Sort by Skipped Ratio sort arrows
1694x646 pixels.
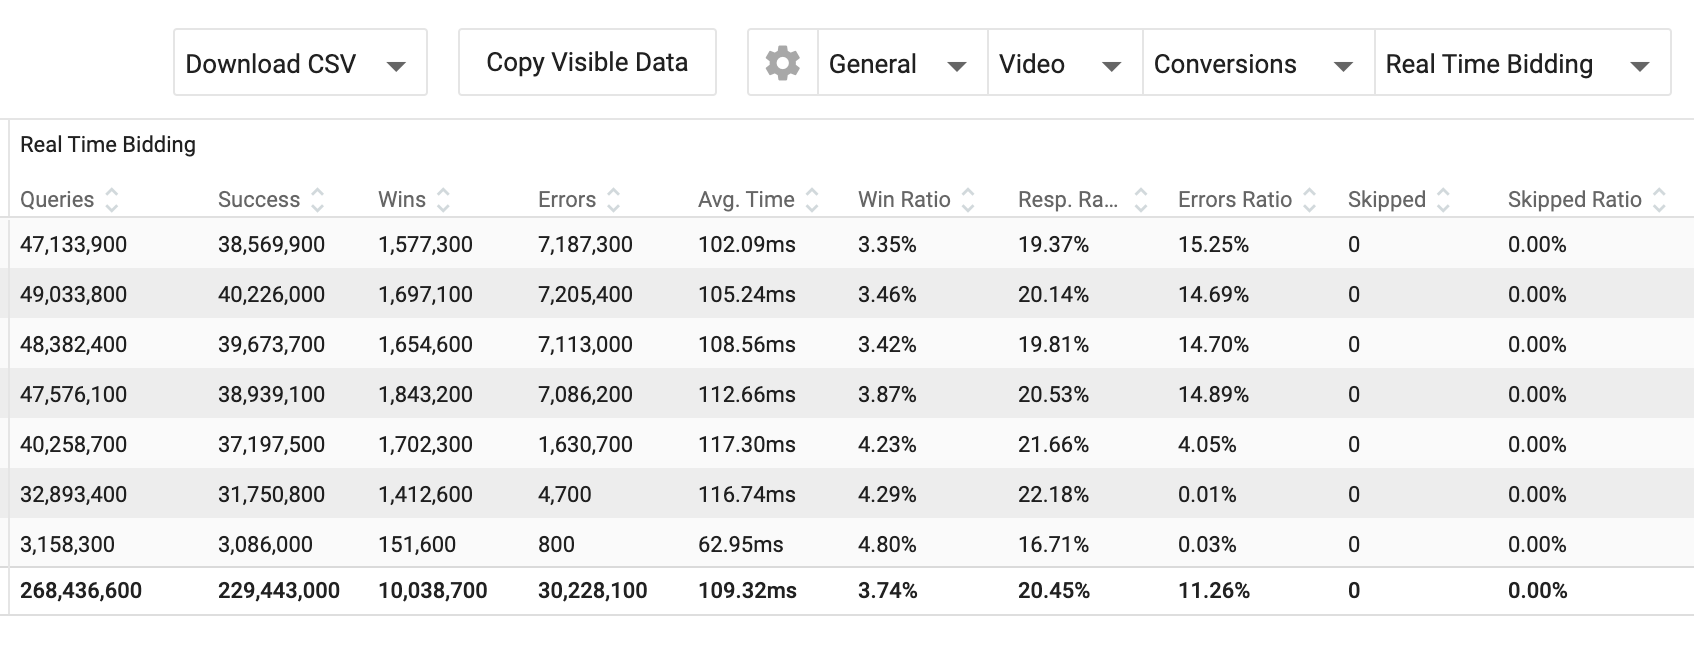[x=1660, y=200]
